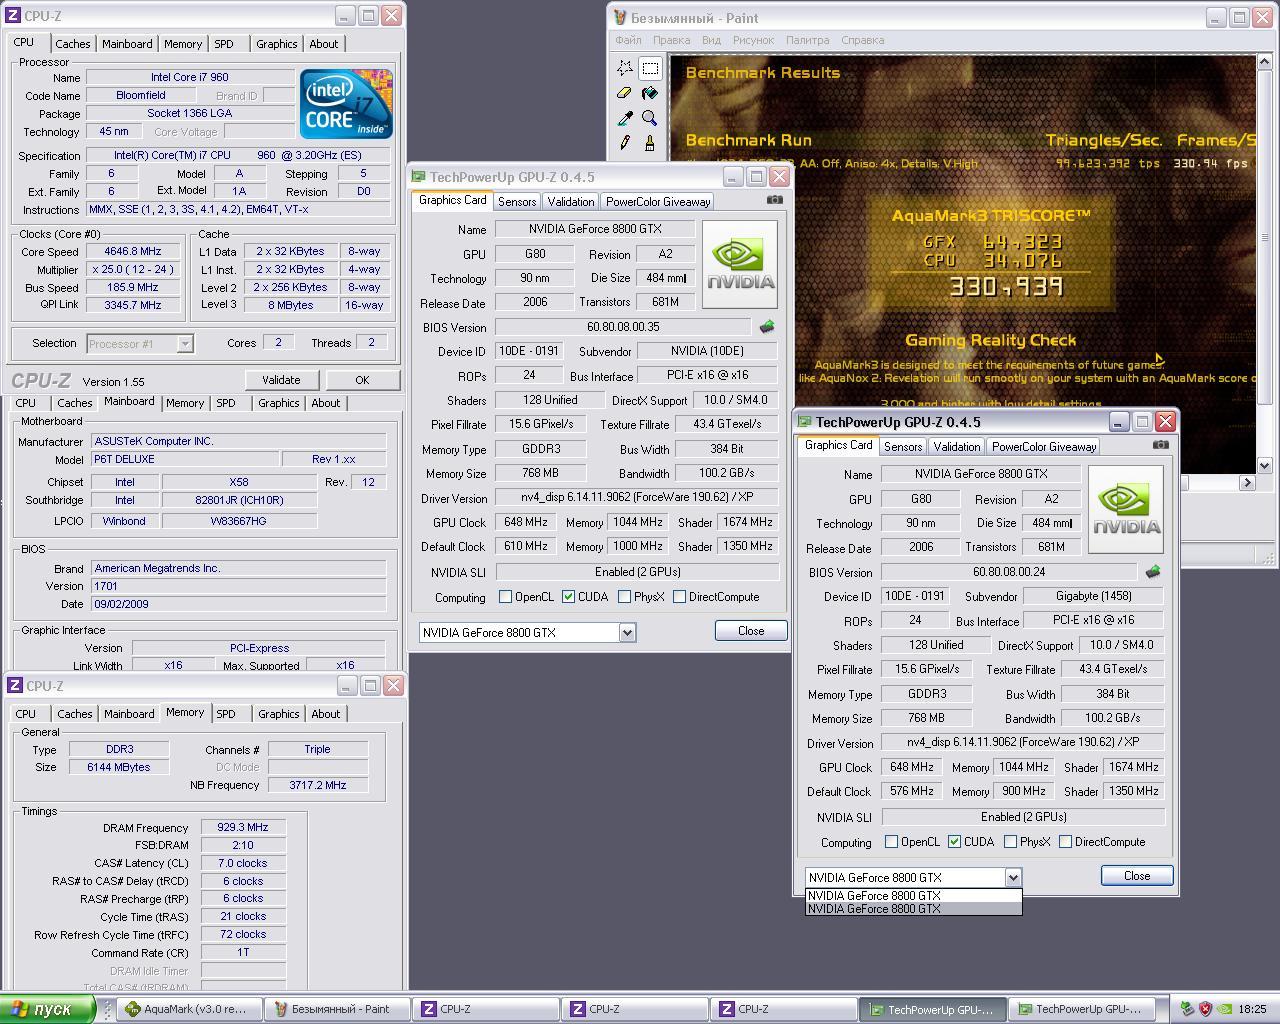The height and width of the screenshot is (1024, 1280).
Task: Click camera screenshot icon in rear GPU-Z window
Action: tap(774, 199)
